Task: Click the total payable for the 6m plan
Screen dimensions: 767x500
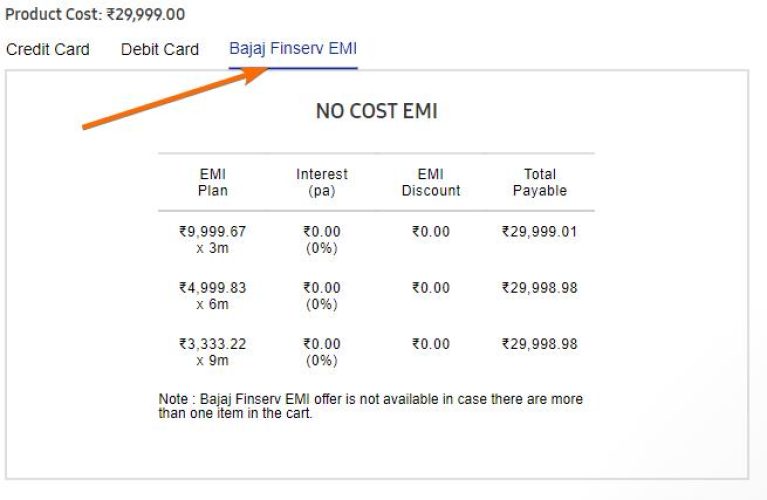Action: point(540,288)
